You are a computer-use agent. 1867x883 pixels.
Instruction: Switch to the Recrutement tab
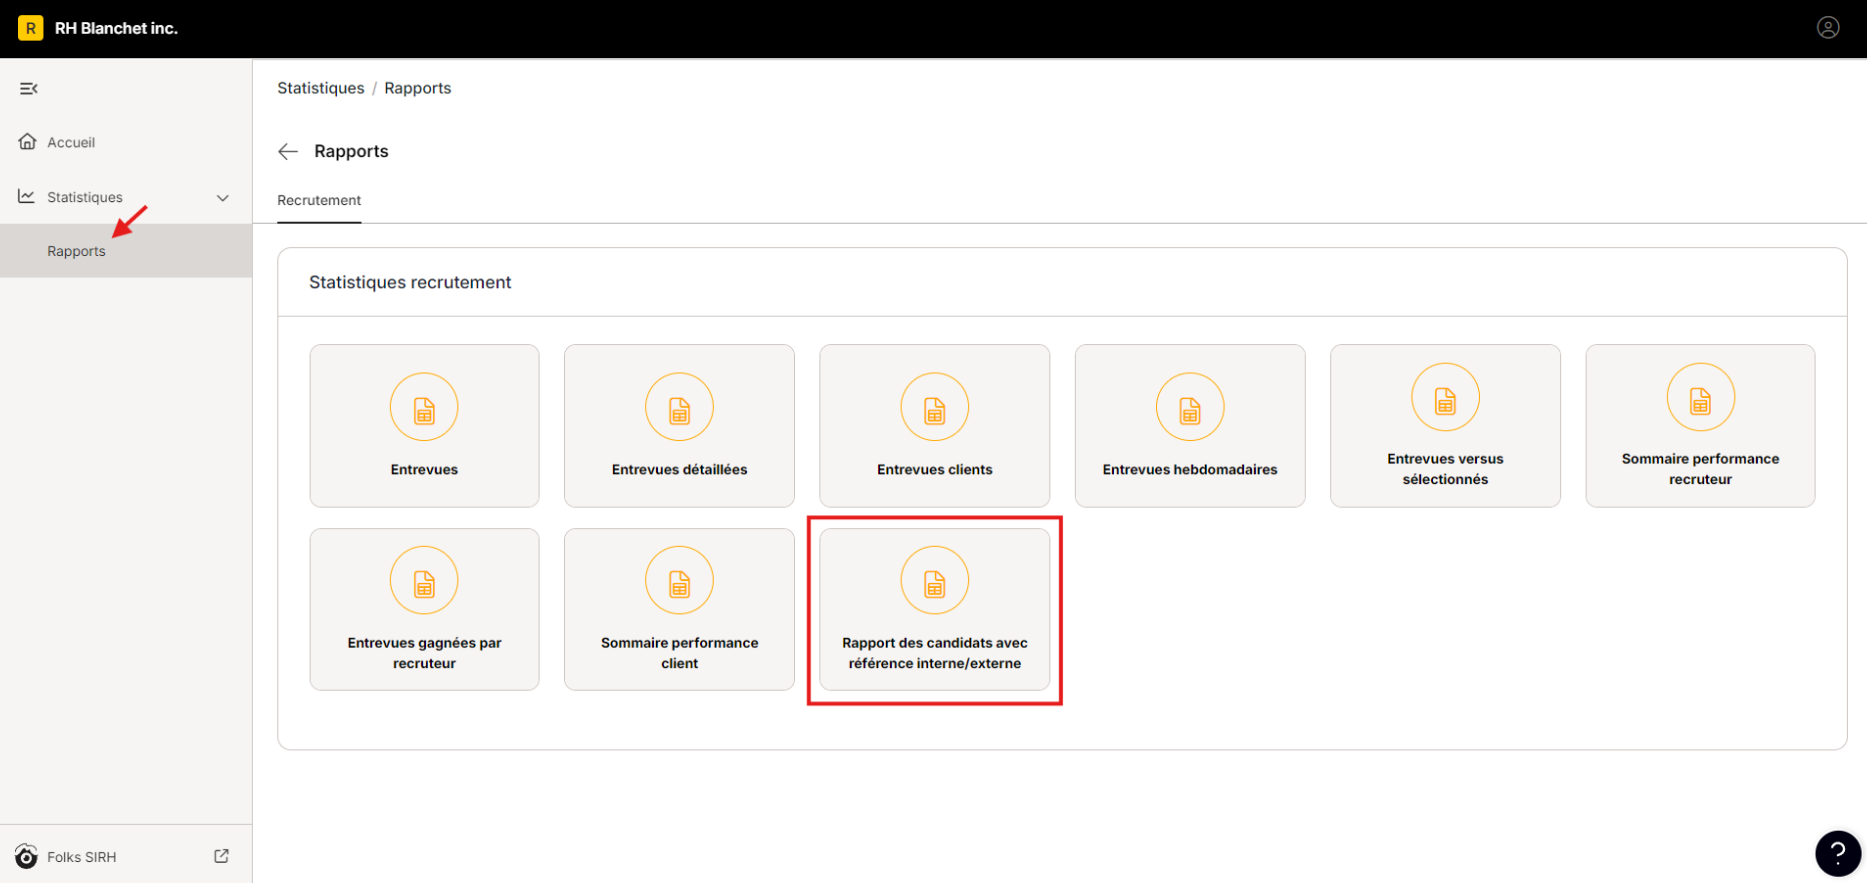[319, 200]
